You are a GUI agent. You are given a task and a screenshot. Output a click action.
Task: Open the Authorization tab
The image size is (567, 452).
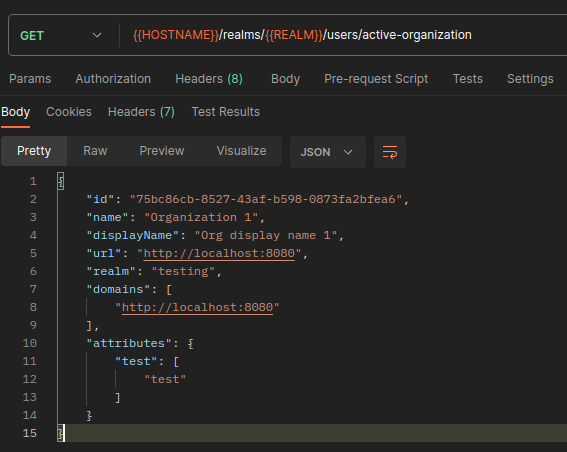pos(113,79)
